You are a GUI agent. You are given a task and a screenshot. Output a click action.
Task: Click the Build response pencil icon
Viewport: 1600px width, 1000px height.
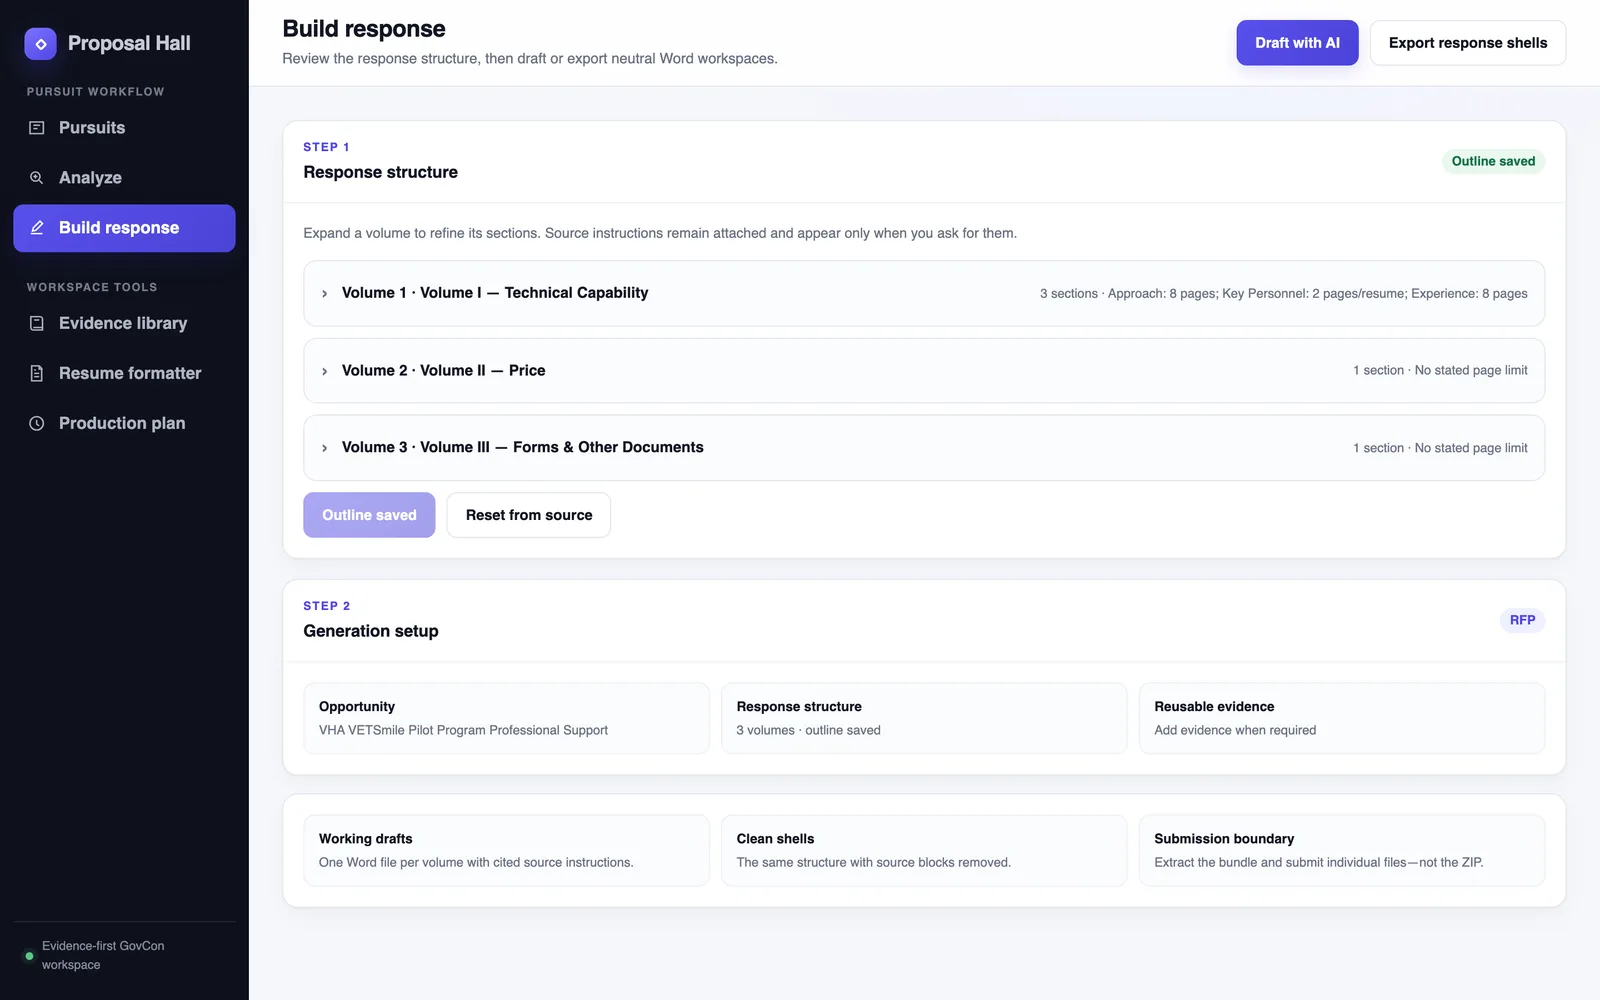[x=37, y=228]
